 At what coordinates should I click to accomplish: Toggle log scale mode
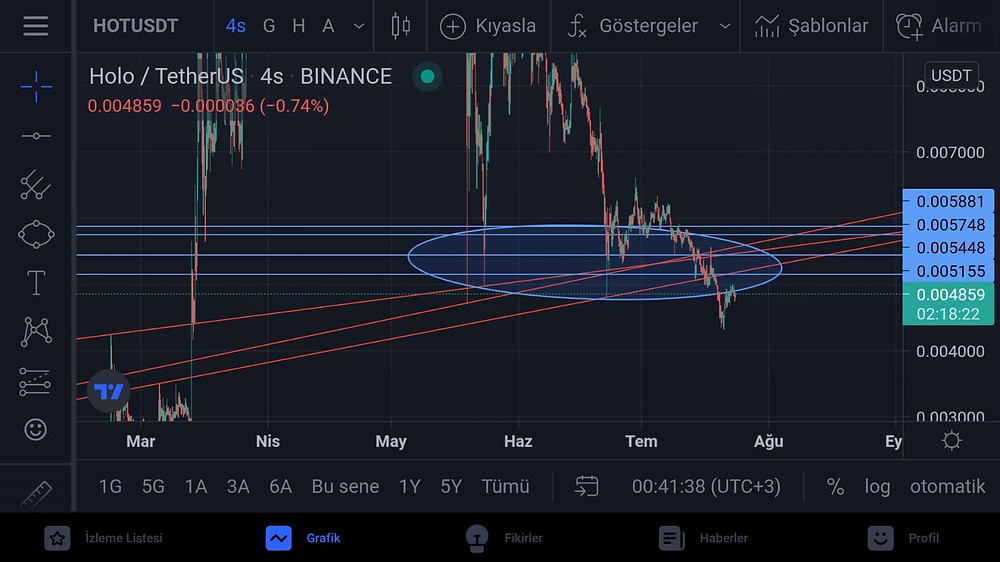878,487
